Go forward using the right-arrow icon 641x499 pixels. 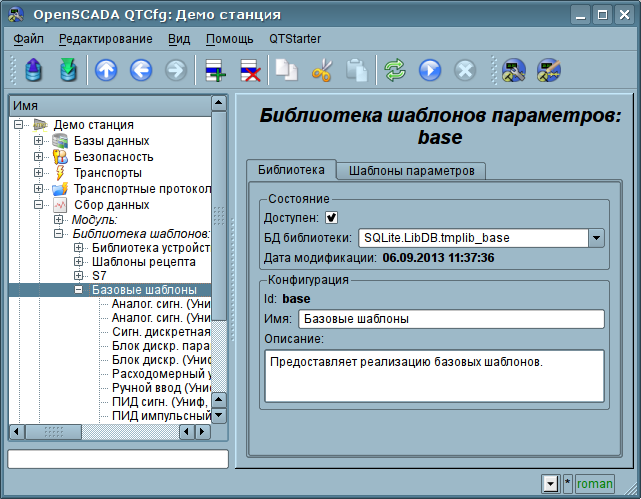176,70
